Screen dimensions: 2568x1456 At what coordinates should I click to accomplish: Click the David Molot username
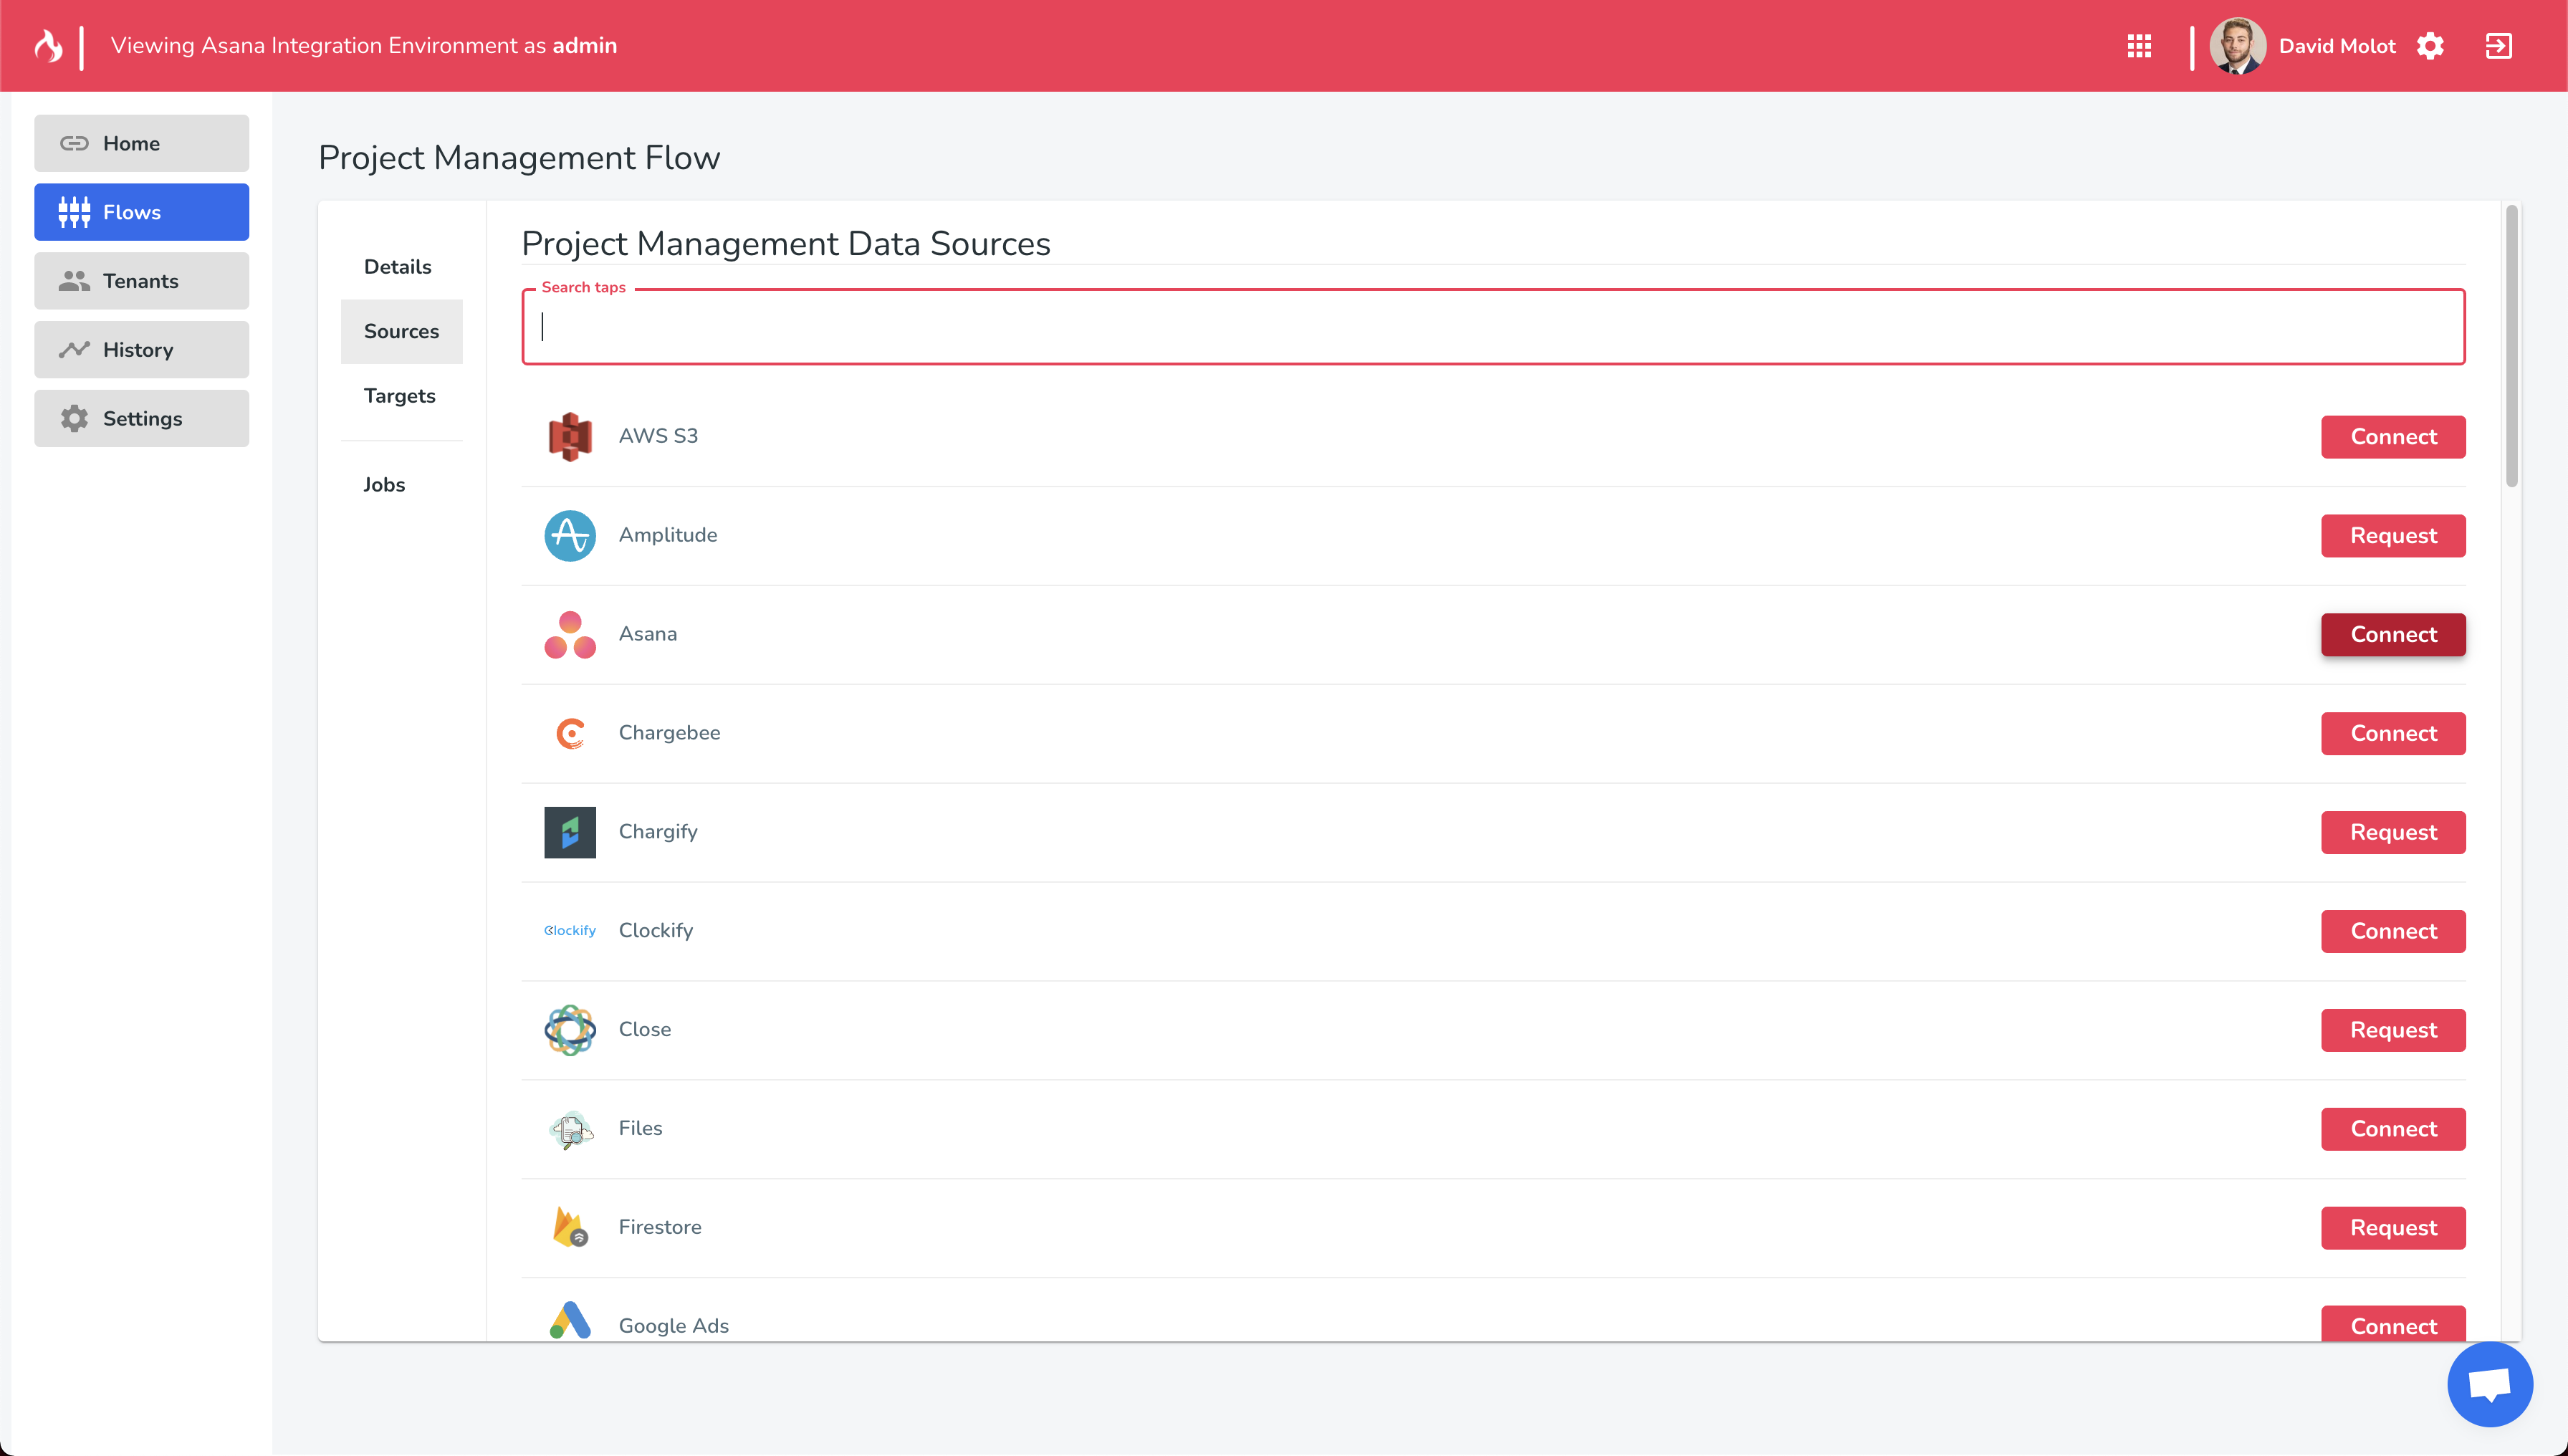(x=2337, y=46)
